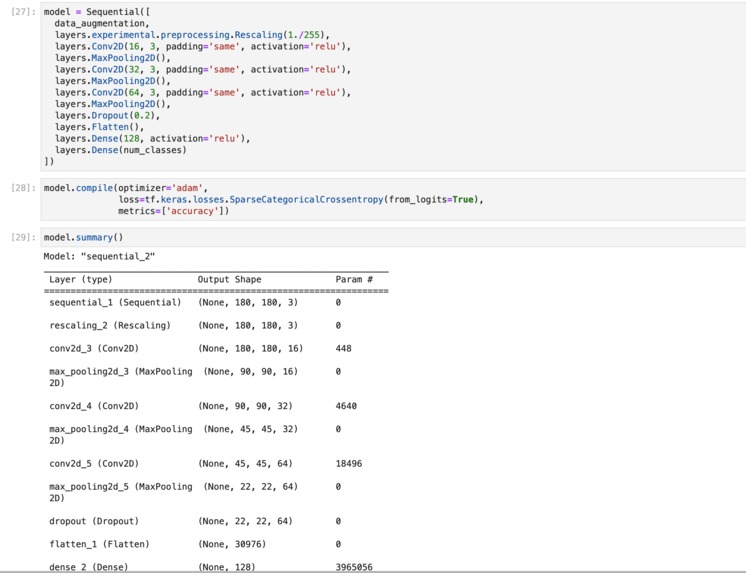Image resolution: width=746 pixels, height=573 pixels.
Task: Click the (None, 90, 90, 16) shape
Action: tap(250, 372)
